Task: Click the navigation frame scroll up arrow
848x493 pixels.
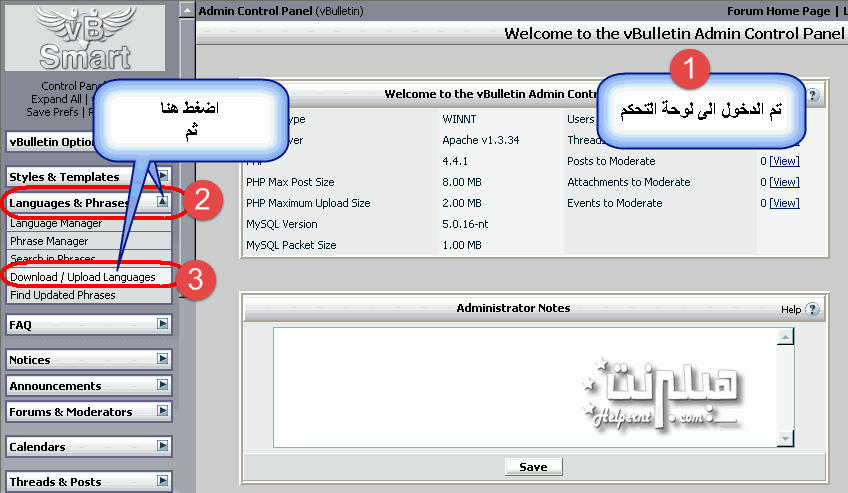Action: click(187, 10)
